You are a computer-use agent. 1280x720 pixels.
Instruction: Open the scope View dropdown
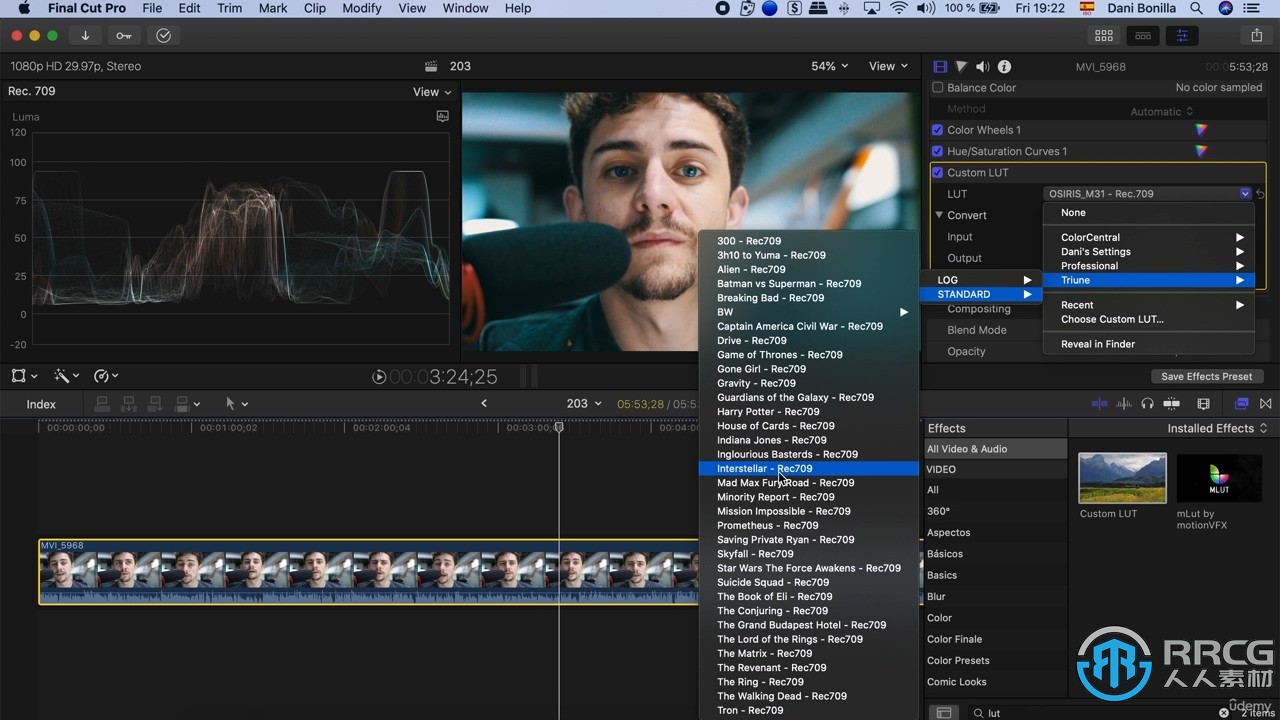coord(432,92)
